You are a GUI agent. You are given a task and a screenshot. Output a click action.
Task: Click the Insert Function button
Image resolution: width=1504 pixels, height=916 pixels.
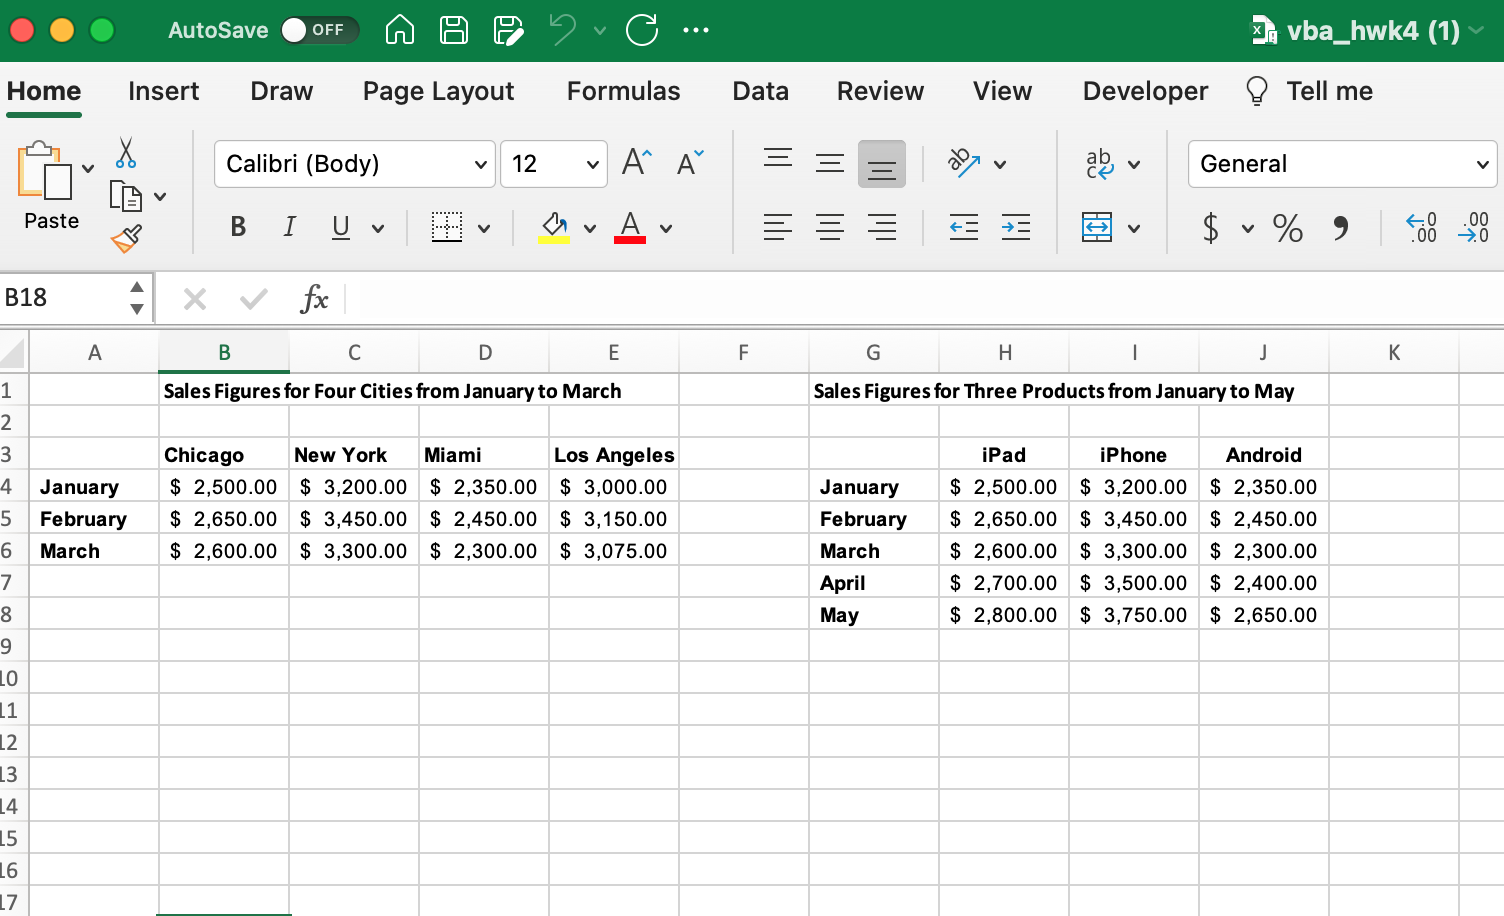click(315, 298)
